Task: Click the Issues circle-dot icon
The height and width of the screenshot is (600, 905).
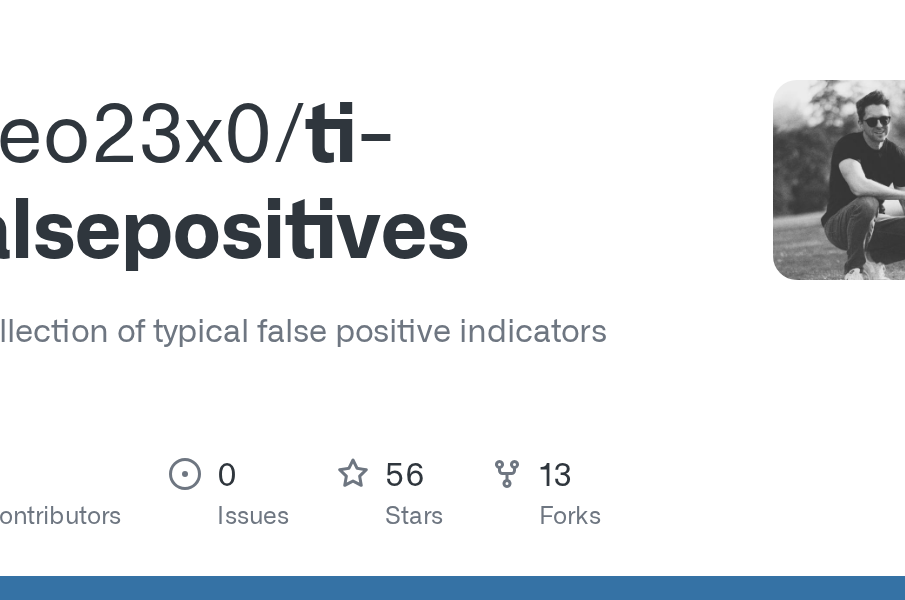Action: tap(185, 474)
